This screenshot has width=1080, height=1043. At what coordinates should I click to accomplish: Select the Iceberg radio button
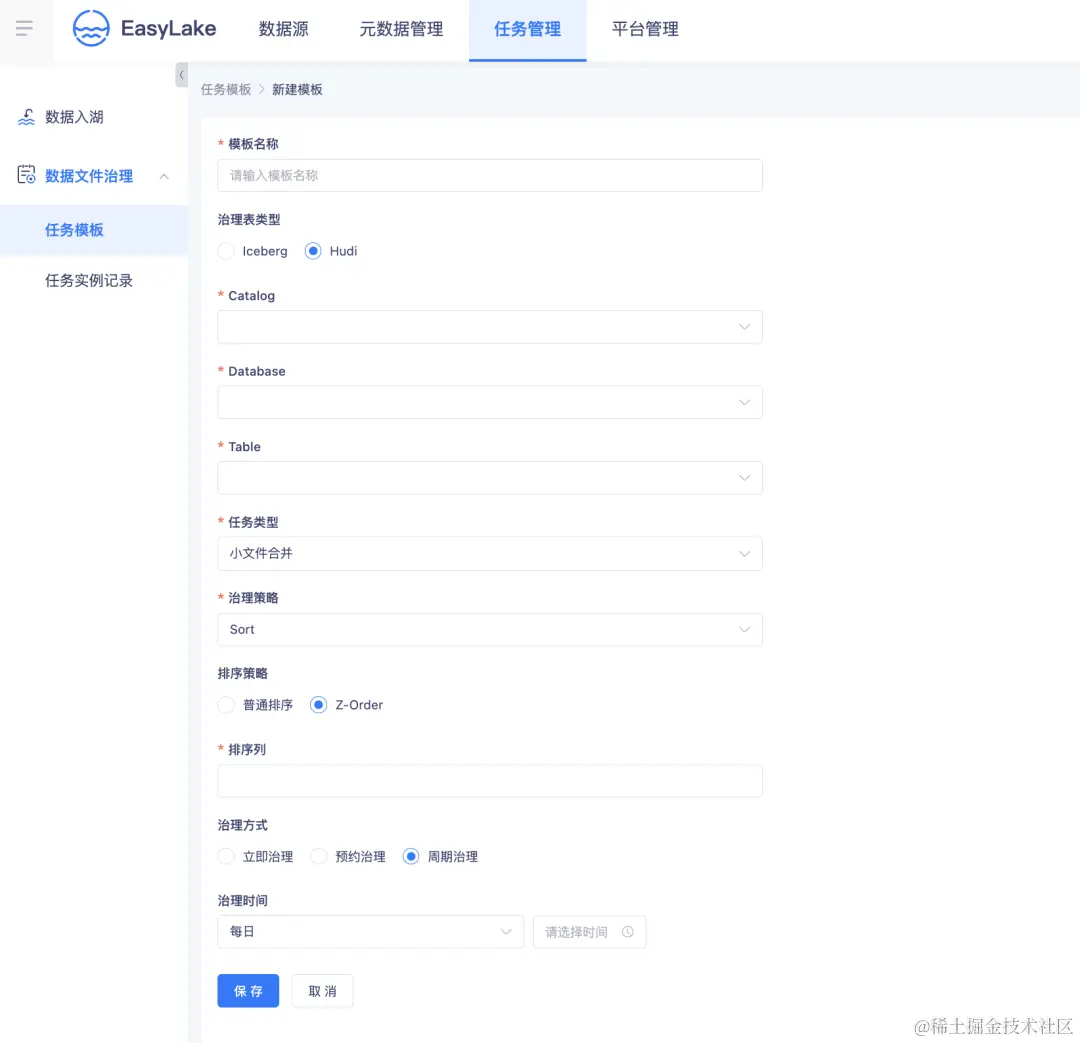point(226,251)
